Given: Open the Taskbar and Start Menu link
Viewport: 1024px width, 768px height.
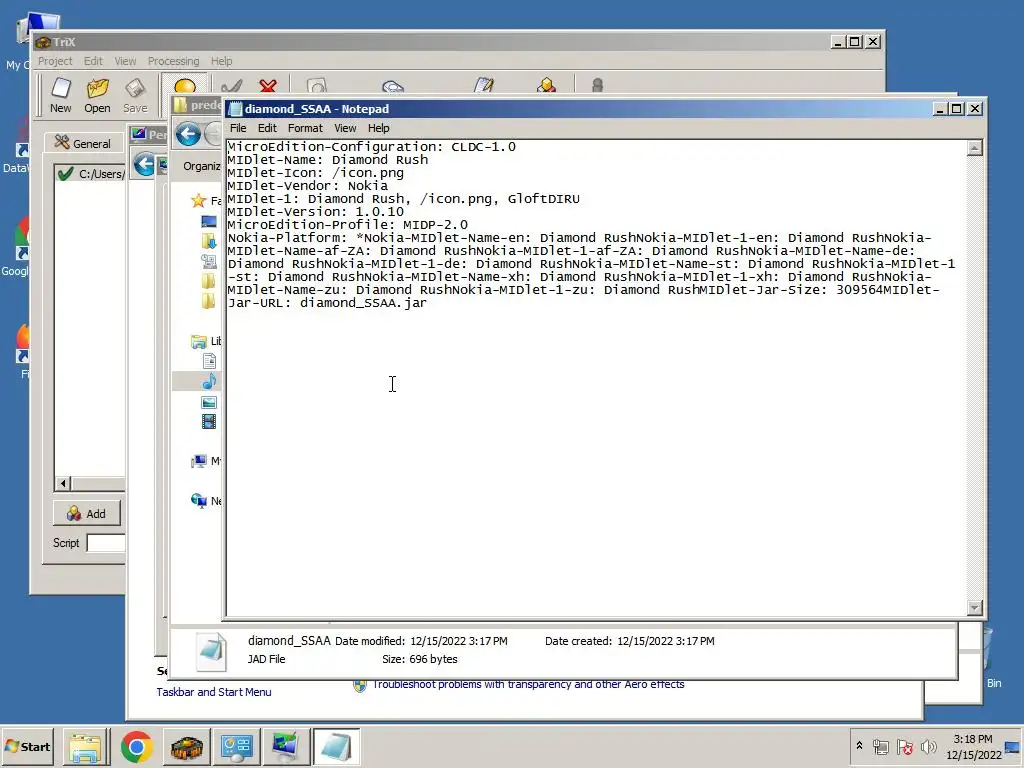Looking at the screenshot, I should pyautogui.click(x=214, y=692).
